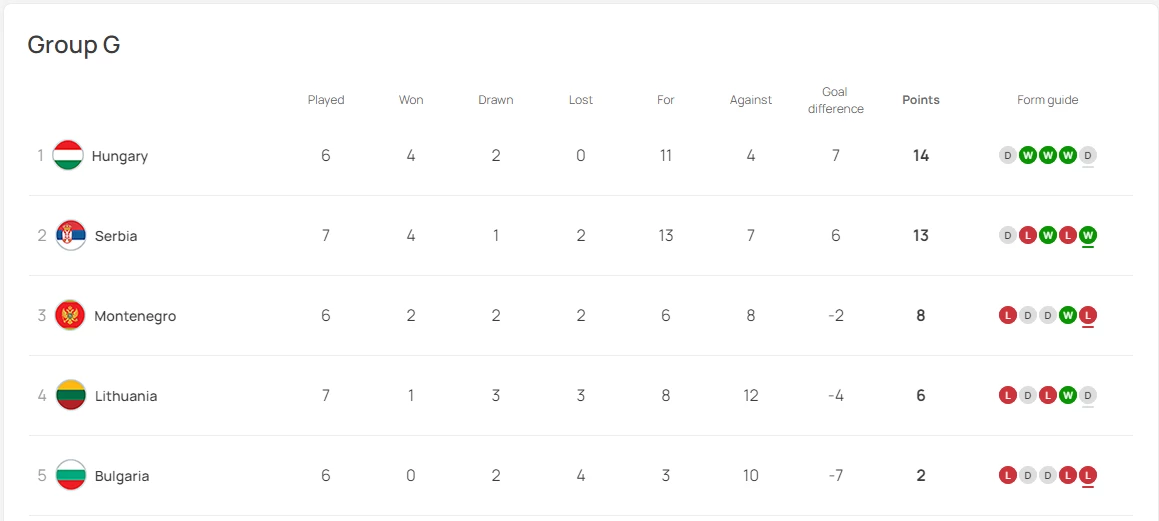
Task: Click the Montenegro flag icon
Action: pyautogui.click(x=70, y=316)
